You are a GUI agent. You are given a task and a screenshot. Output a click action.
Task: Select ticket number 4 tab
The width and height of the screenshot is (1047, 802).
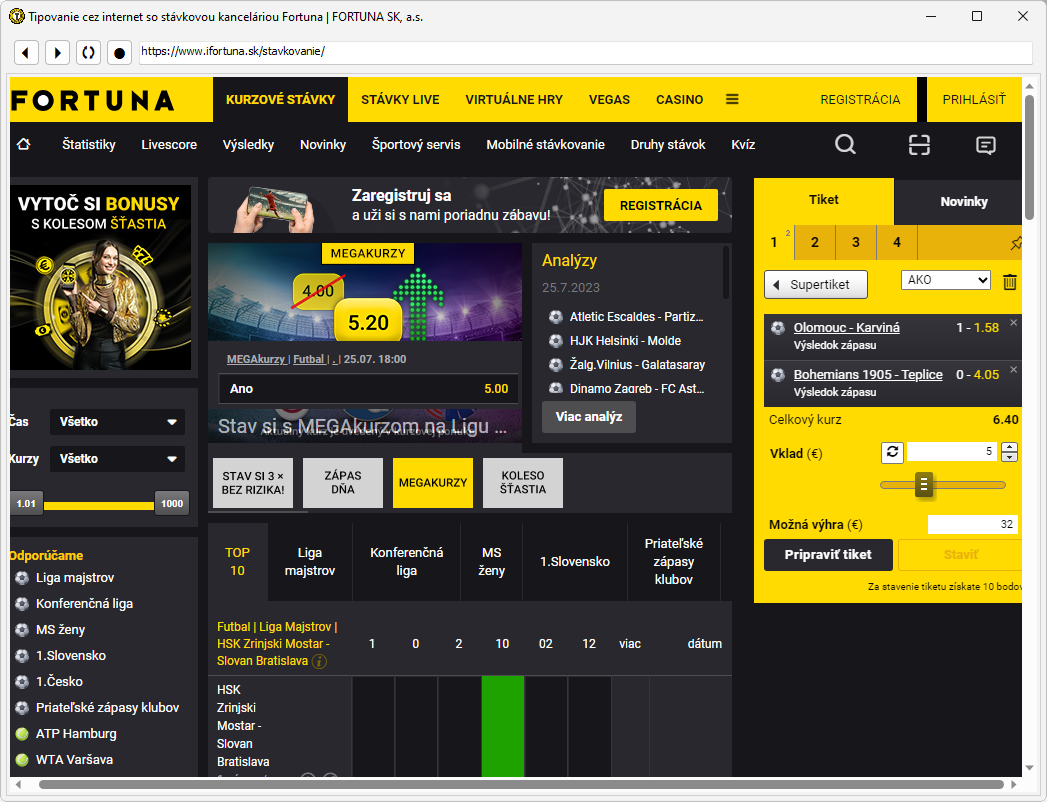pyautogui.click(x=897, y=242)
